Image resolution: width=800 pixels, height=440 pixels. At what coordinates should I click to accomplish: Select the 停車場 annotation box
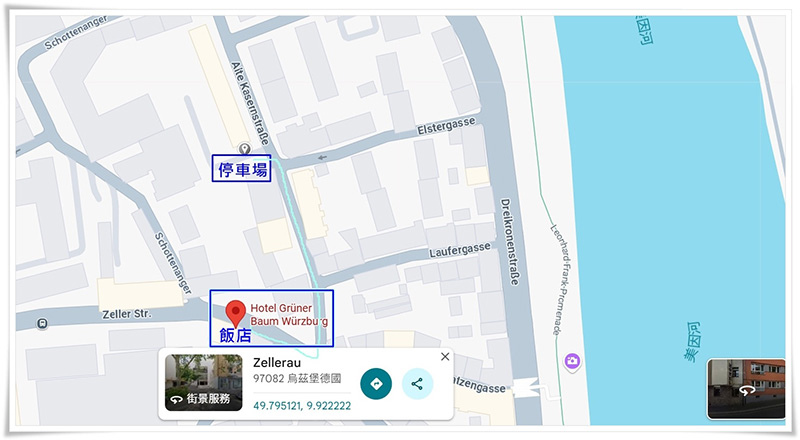point(242,168)
